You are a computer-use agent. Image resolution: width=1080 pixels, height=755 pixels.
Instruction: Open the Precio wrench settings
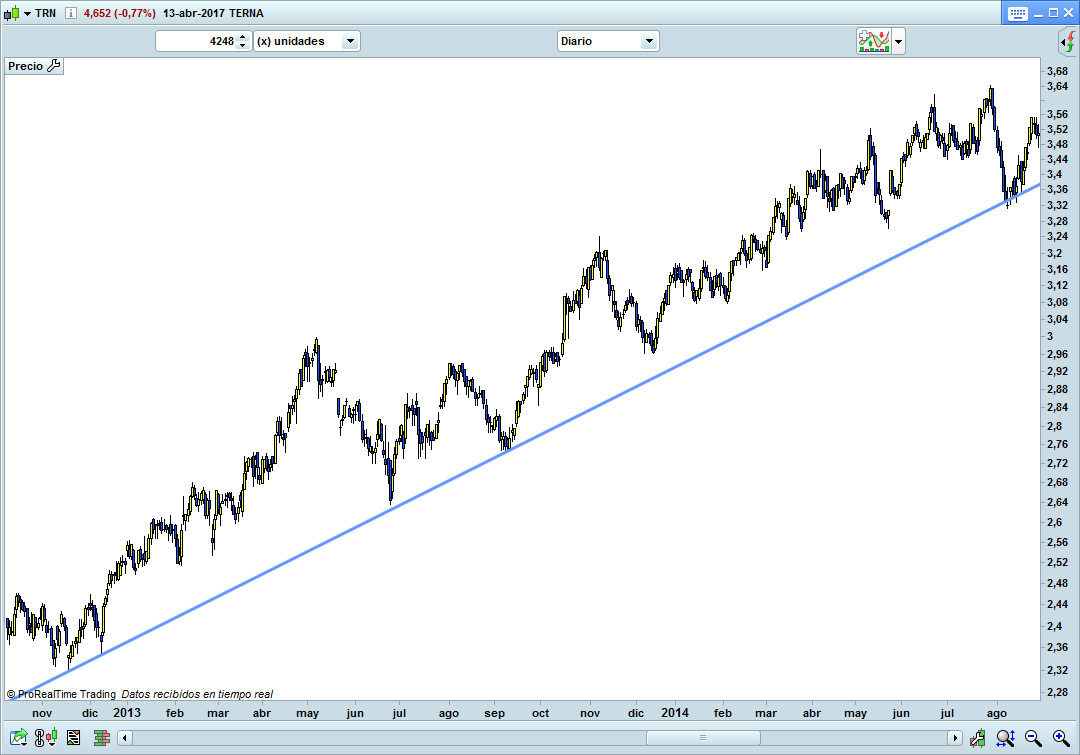click(54, 66)
